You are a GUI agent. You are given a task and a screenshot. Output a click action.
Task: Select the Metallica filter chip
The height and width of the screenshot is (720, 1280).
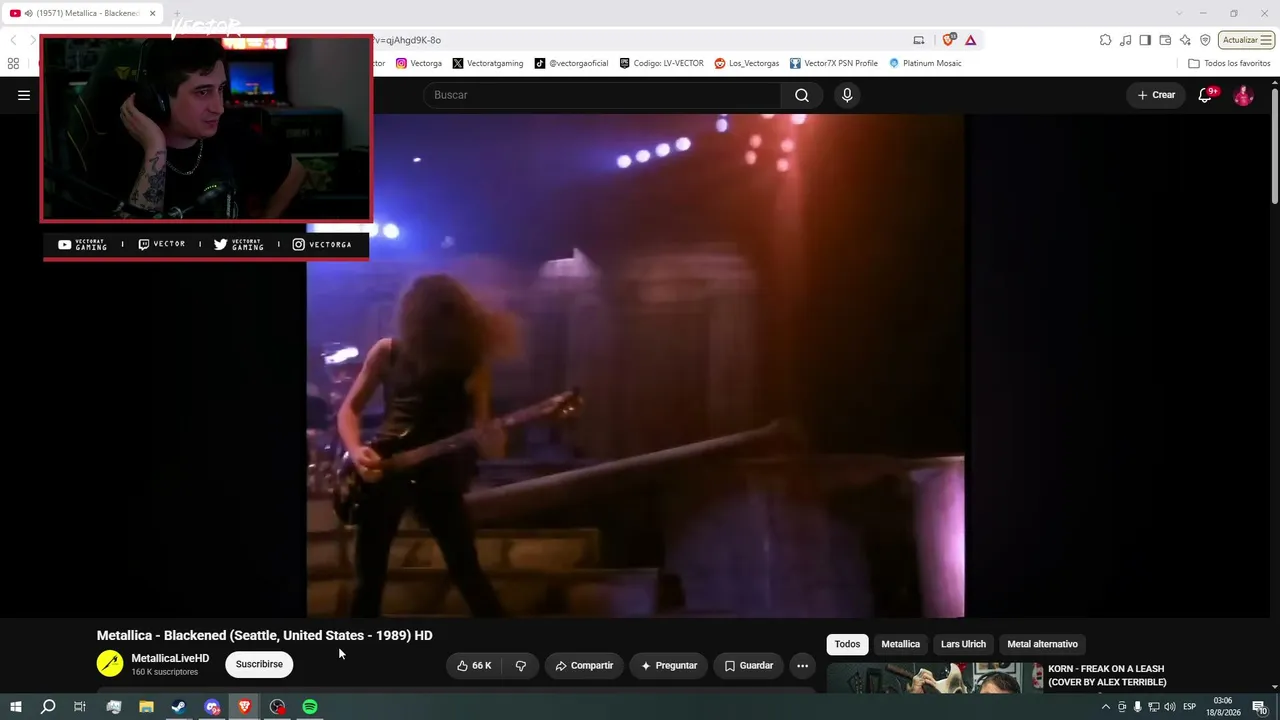(x=900, y=644)
